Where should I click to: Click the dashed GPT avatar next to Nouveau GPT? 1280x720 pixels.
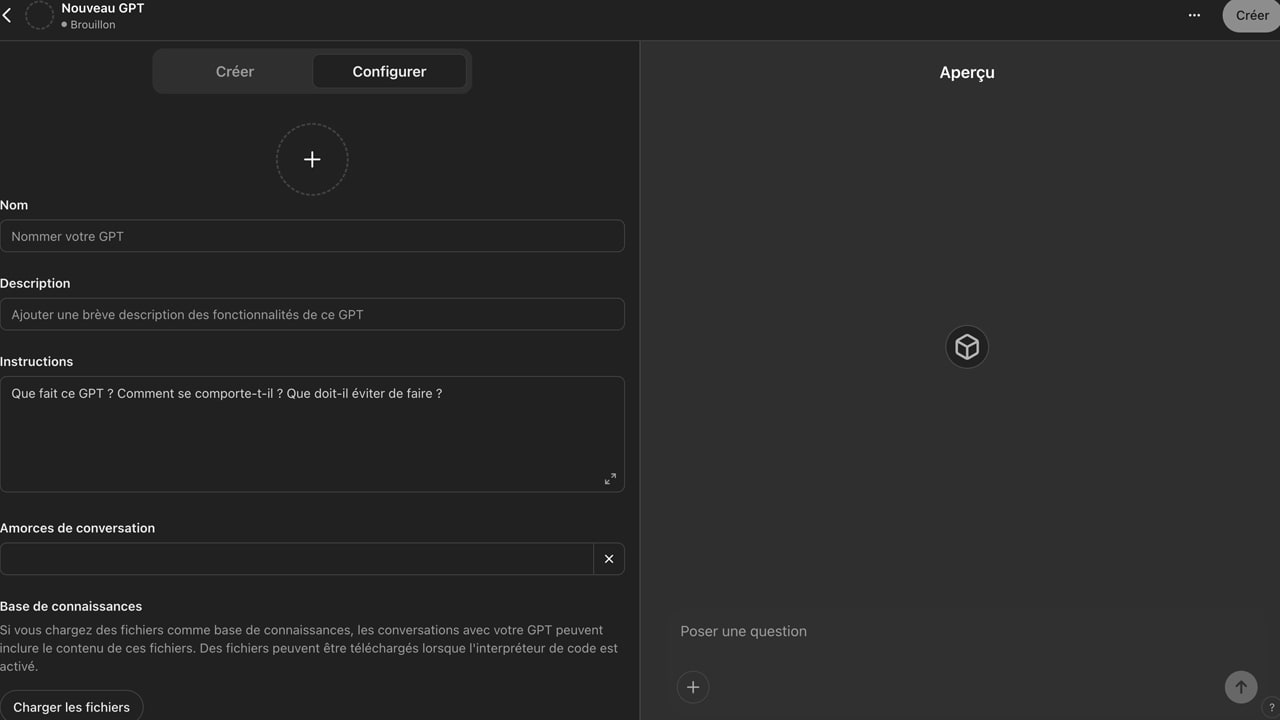coord(39,15)
